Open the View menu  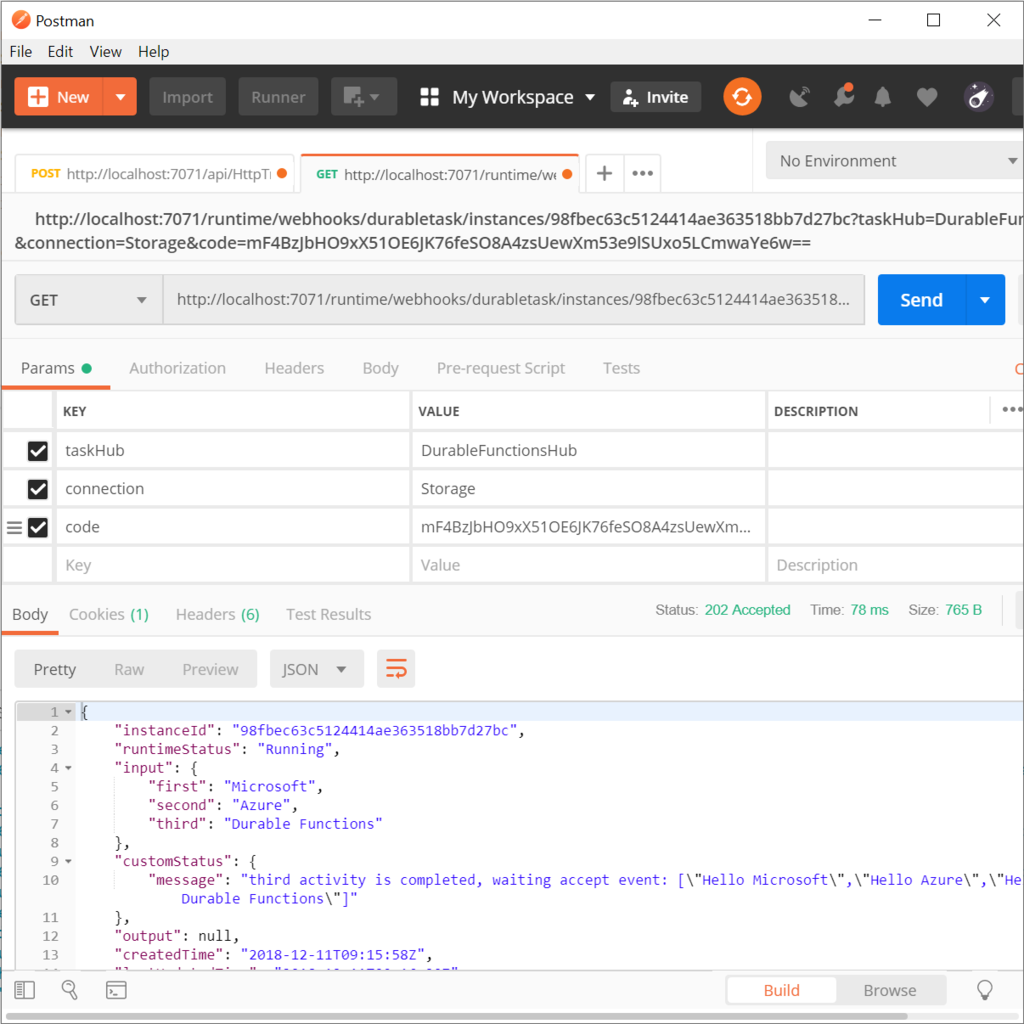105,52
